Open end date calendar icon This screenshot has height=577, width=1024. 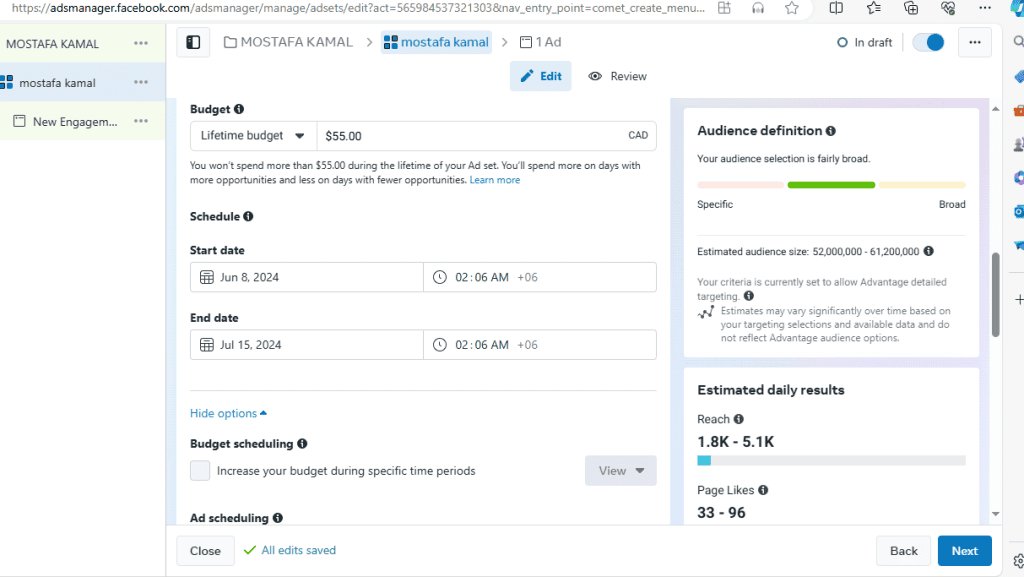pyautogui.click(x=207, y=345)
